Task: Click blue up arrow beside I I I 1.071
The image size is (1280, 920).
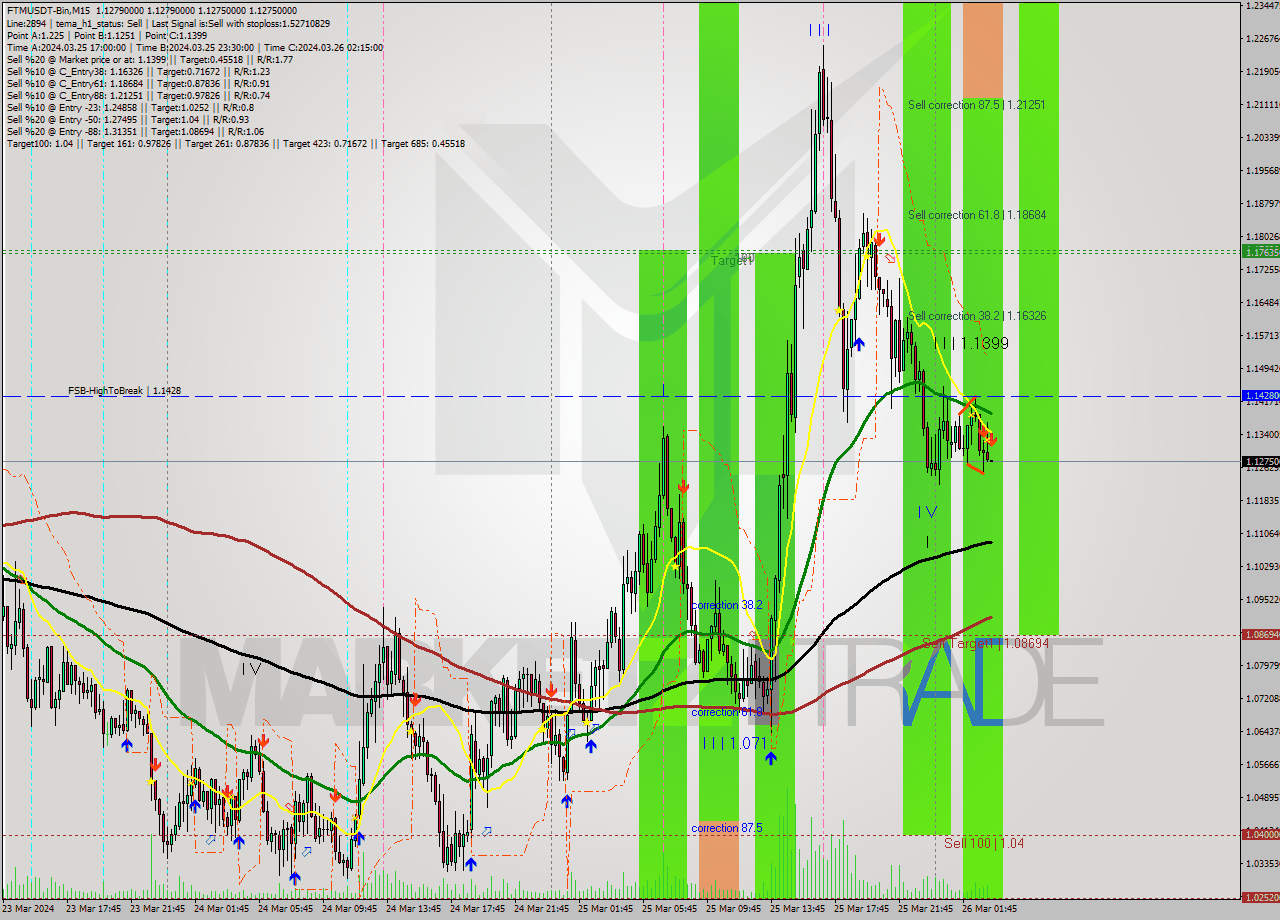Action: click(770, 758)
